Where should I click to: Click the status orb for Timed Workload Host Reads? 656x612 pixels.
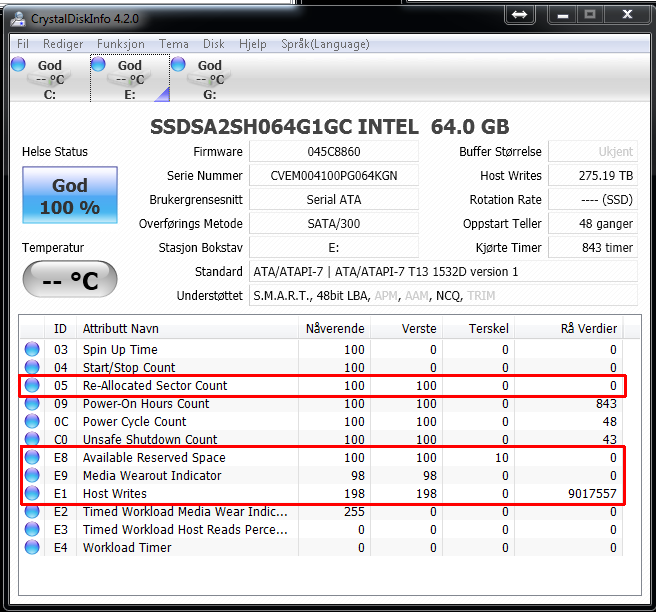(32, 529)
